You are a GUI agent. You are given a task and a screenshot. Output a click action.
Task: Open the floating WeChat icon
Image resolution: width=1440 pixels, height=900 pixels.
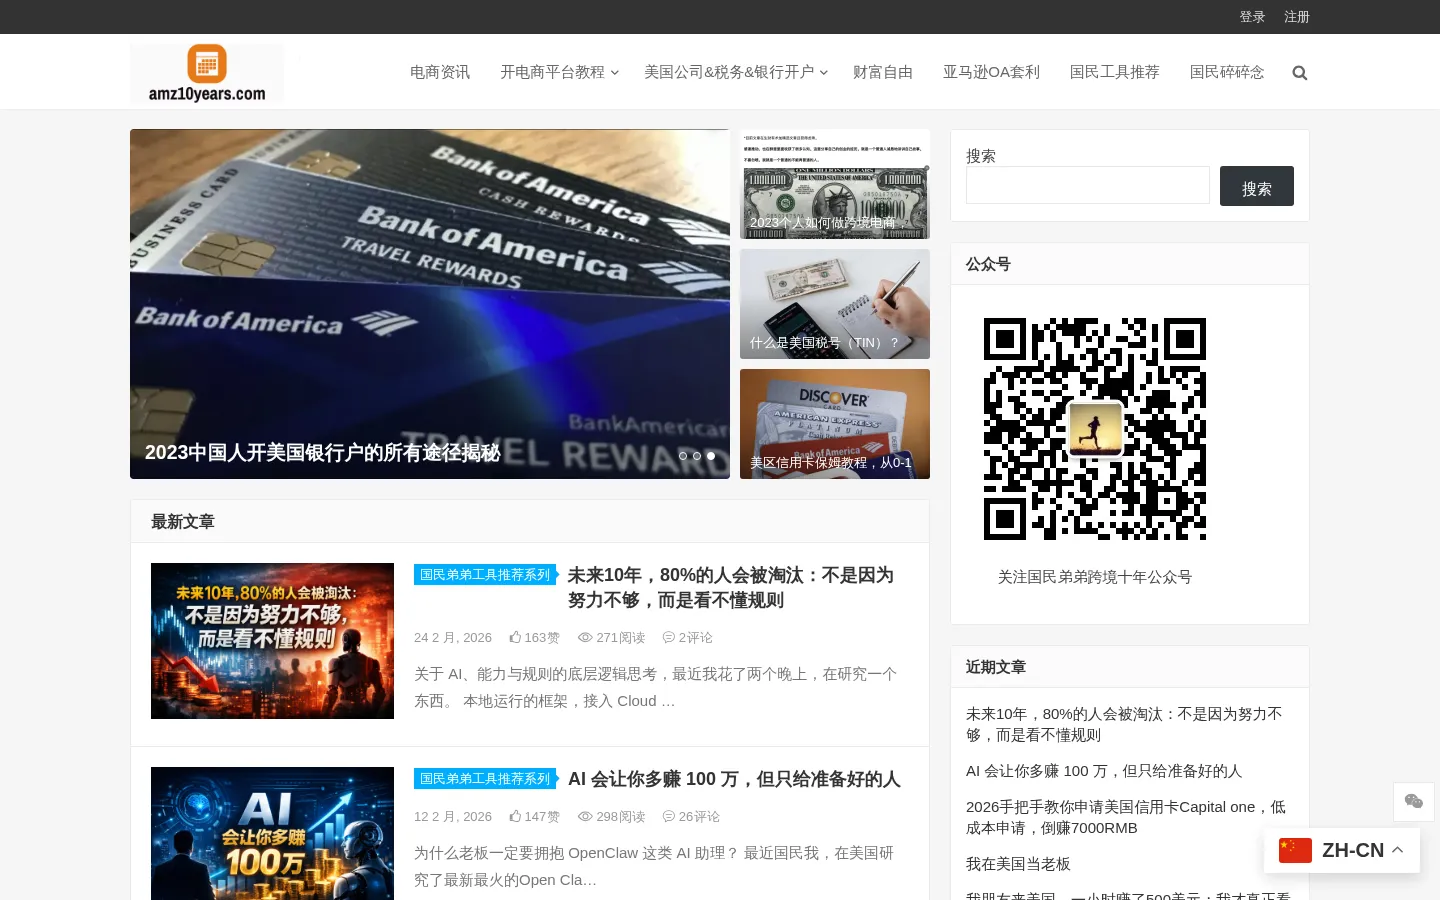click(x=1414, y=802)
